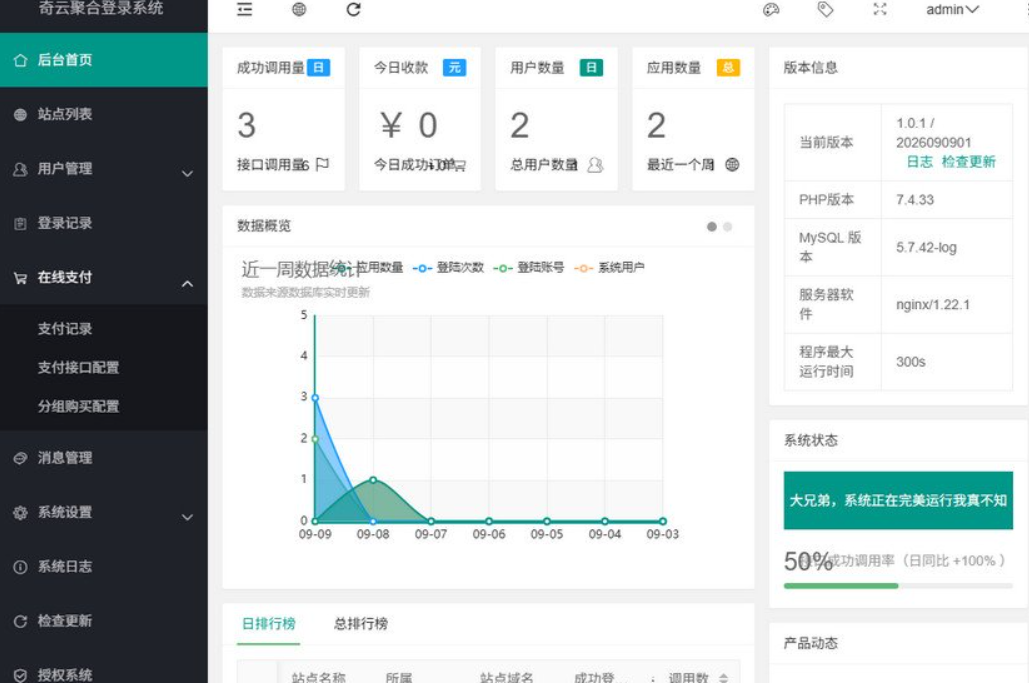1029x683 pixels.
Task: Click the 站点名称 column header
Action: point(319,678)
